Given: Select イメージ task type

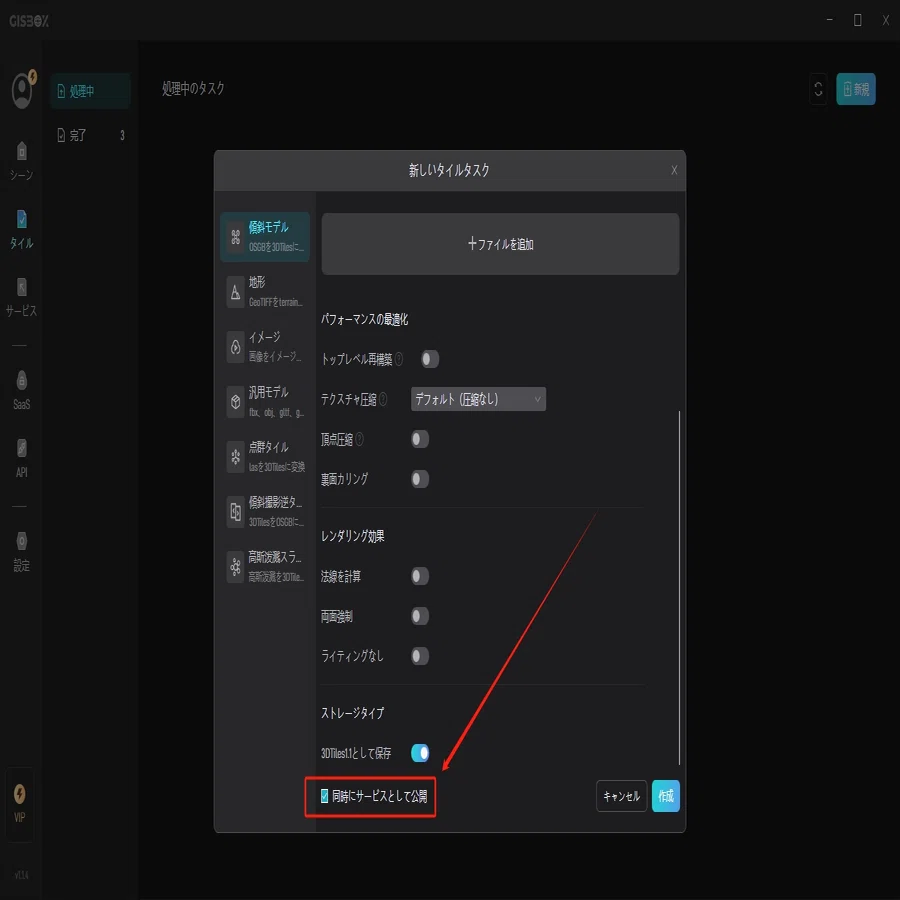Looking at the screenshot, I should point(265,347).
